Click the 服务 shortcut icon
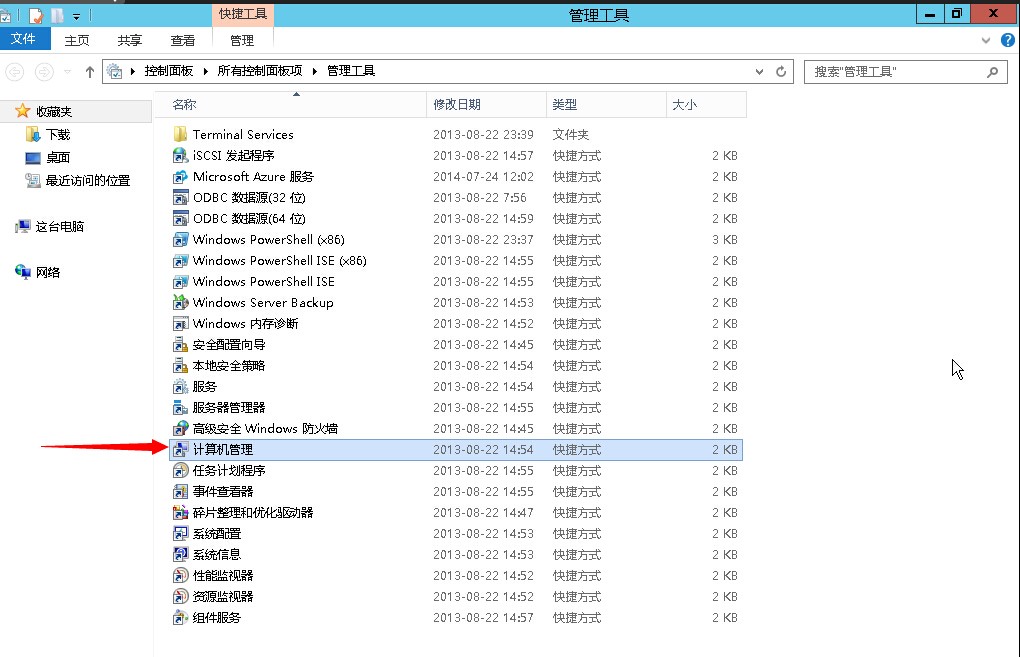1020x657 pixels. tap(181, 387)
